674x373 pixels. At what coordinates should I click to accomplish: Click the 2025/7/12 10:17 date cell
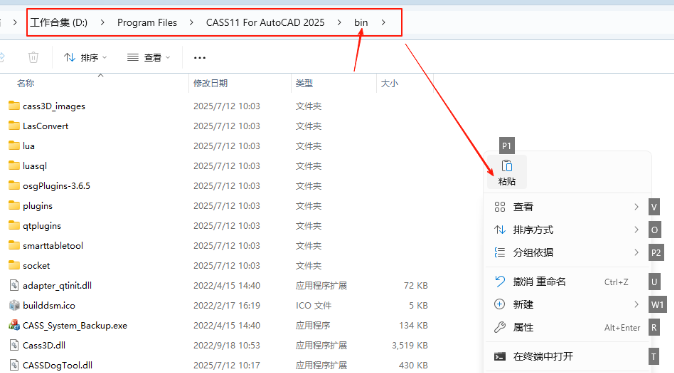point(227,366)
